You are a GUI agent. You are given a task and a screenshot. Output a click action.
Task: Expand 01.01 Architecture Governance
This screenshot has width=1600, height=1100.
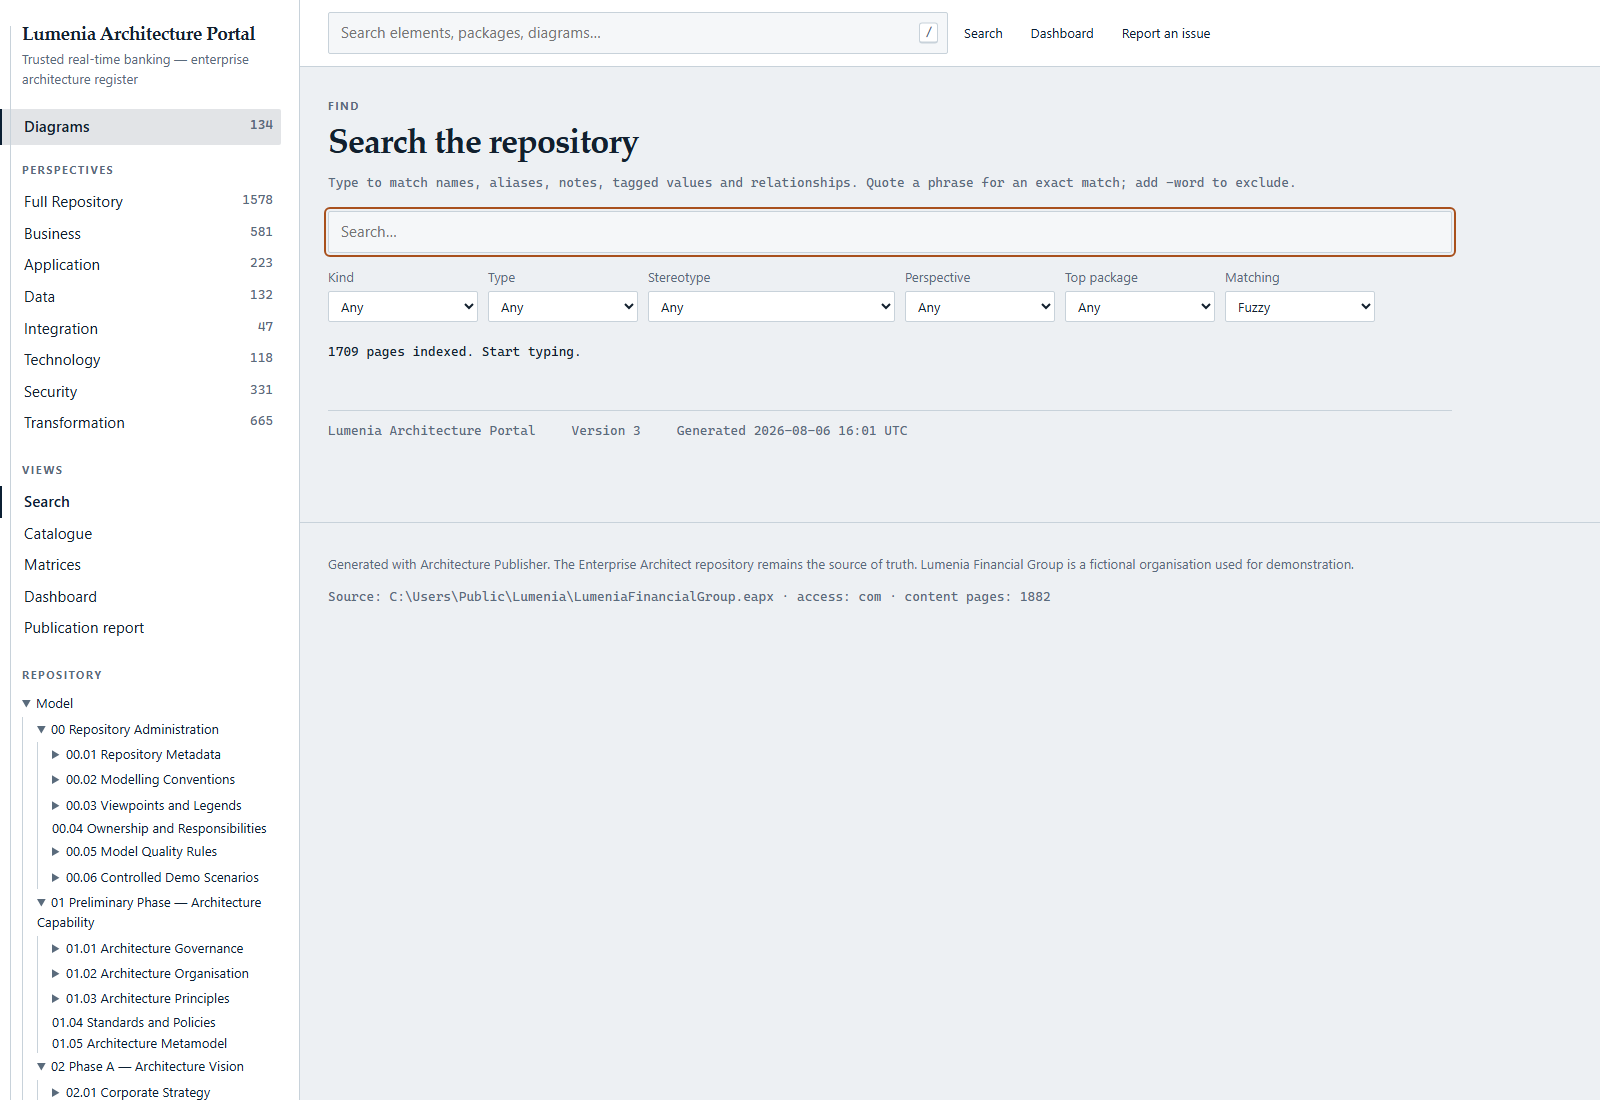(56, 949)
